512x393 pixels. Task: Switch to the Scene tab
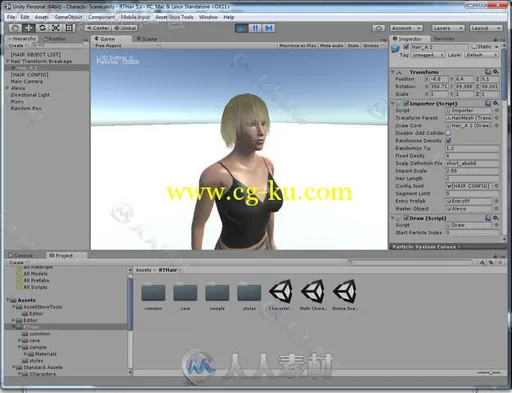click(147, 39)
